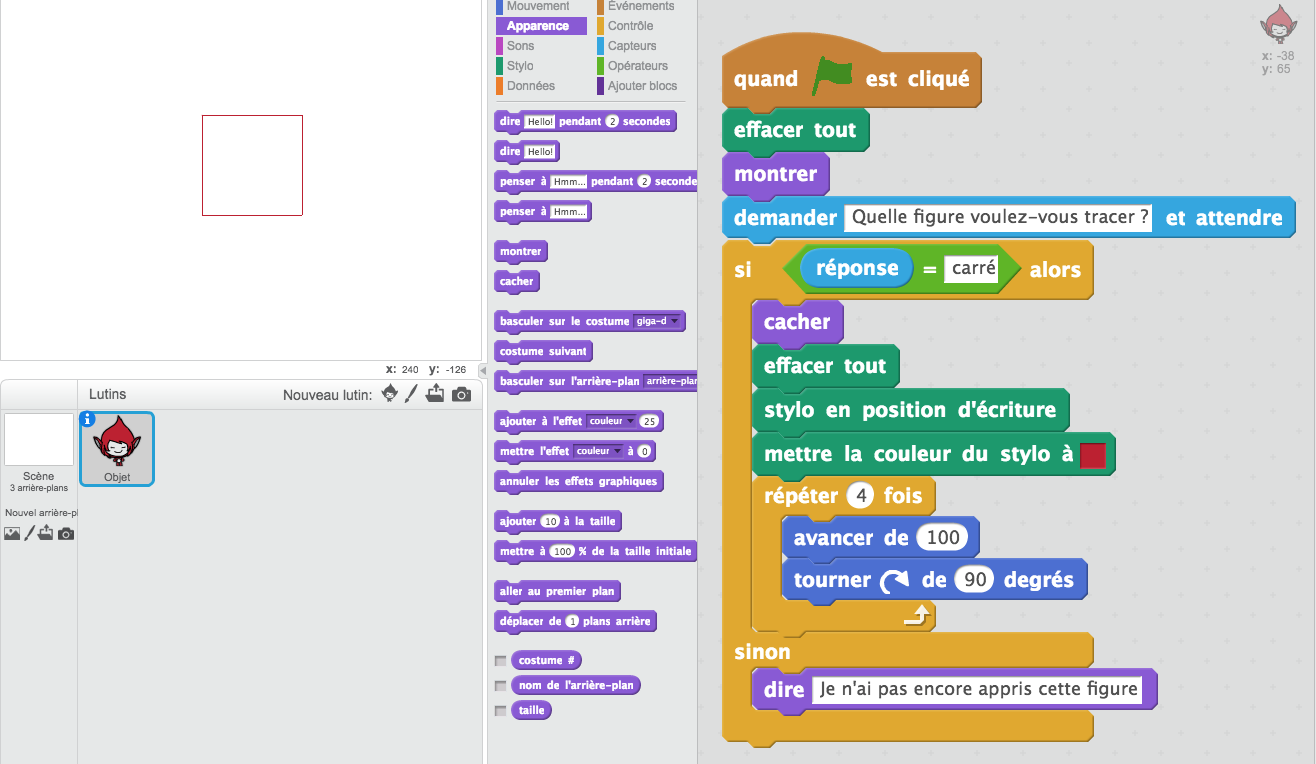Open effect dropdown in 'ajouter à l'effet' block
Viewport: 1316px width, 764px height.
[x=610, y=421]
